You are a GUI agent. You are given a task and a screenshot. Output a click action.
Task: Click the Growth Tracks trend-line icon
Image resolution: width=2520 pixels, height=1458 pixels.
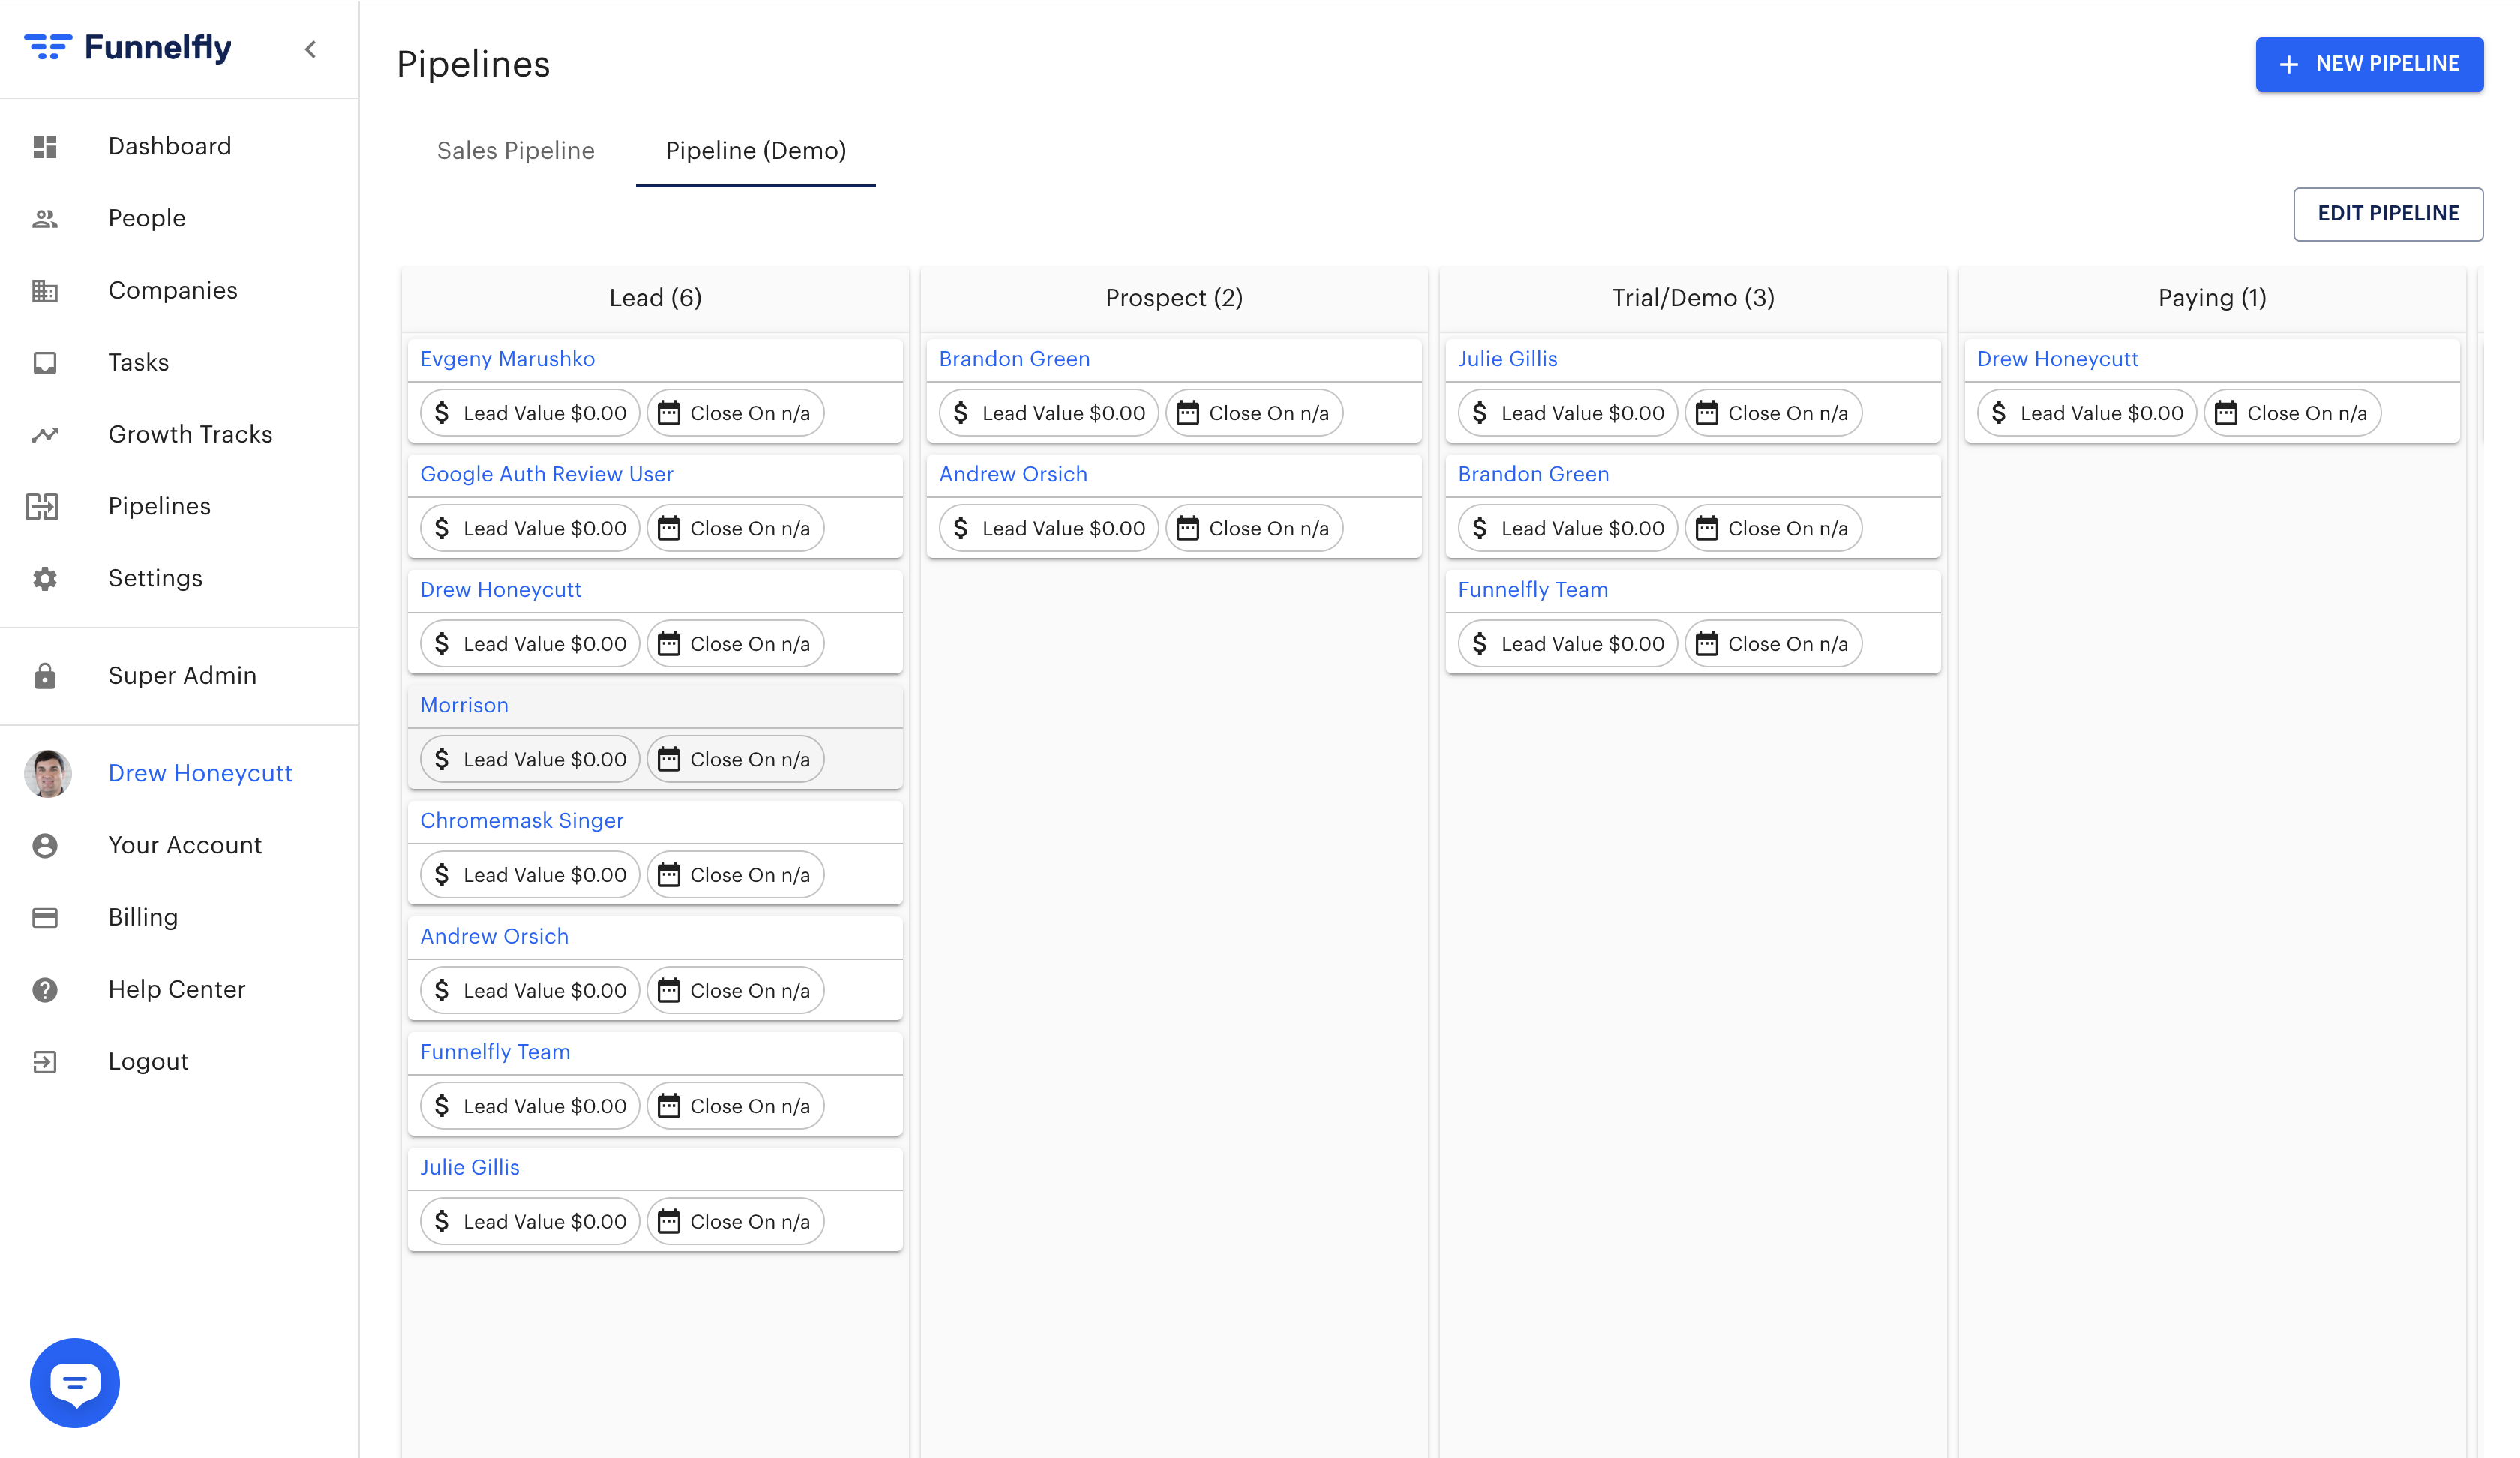45,435
